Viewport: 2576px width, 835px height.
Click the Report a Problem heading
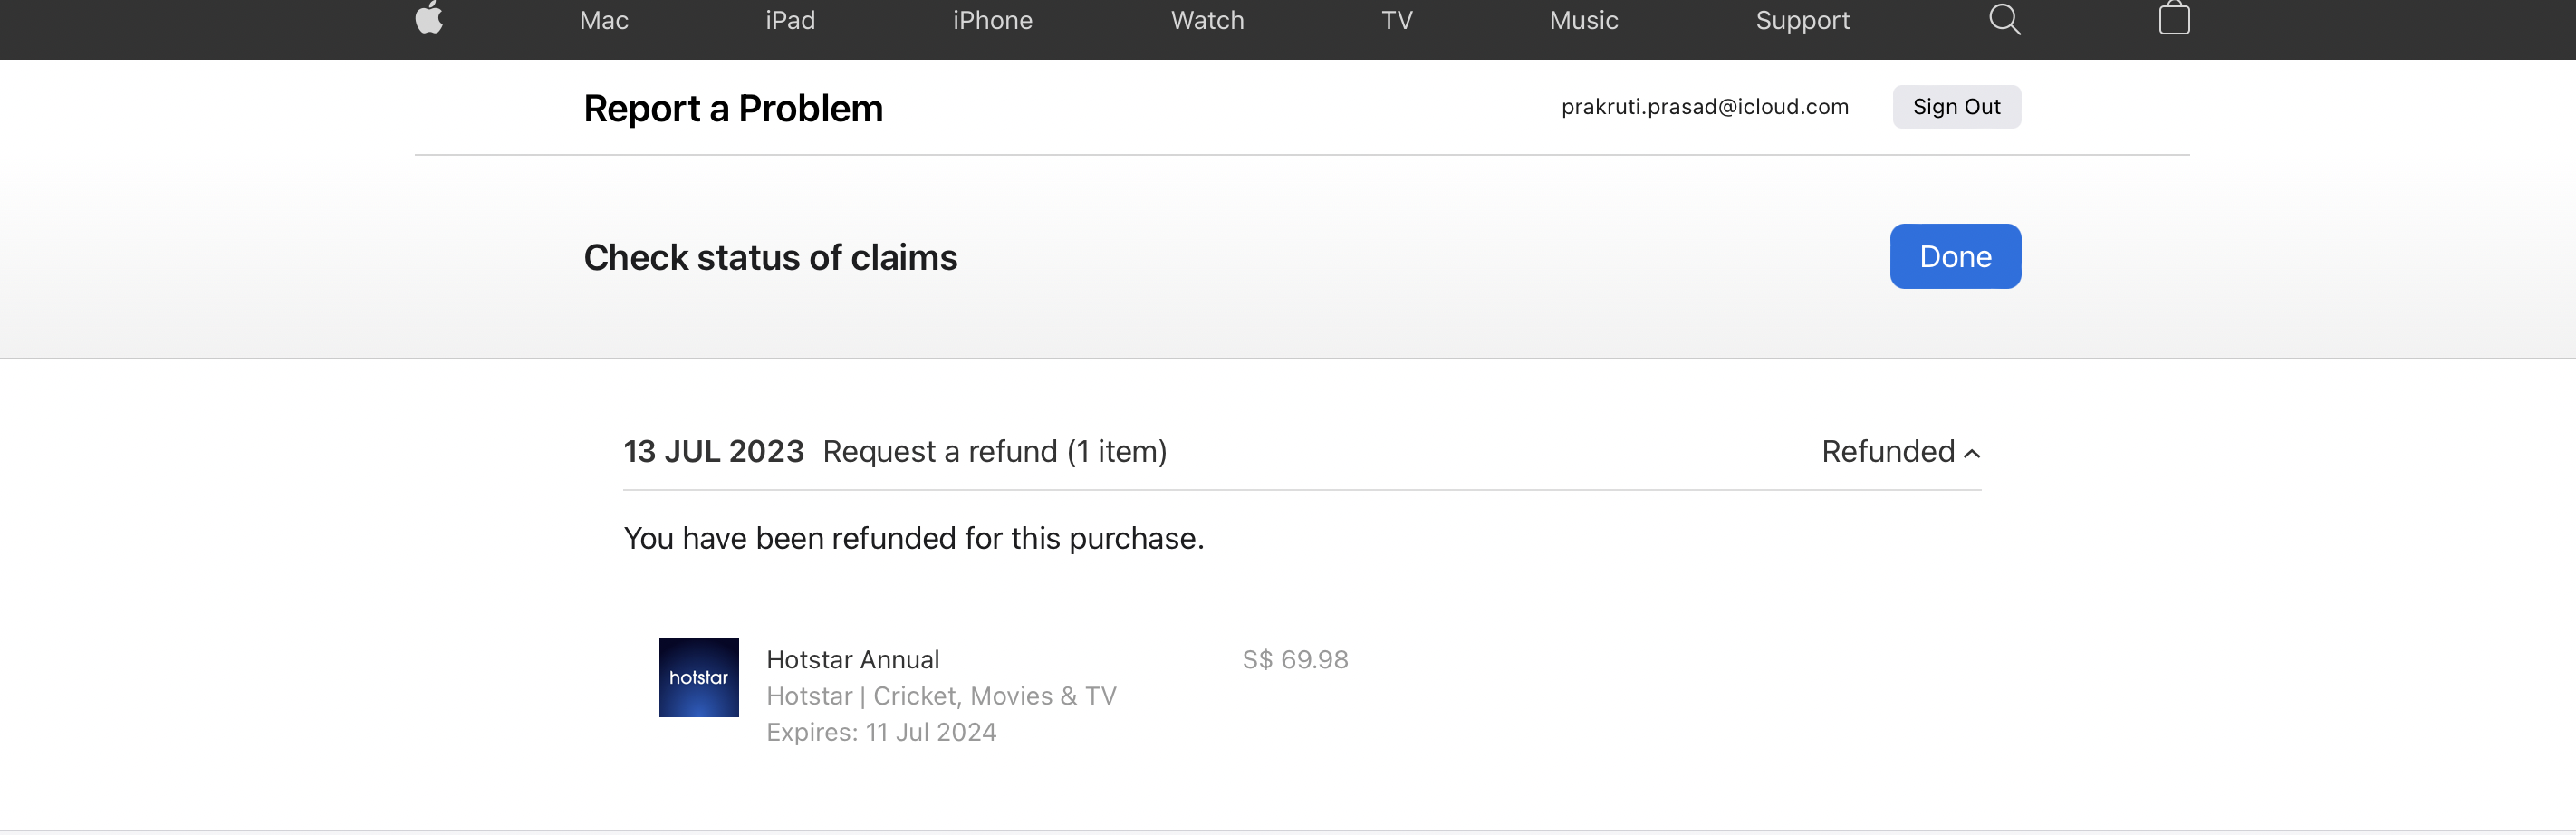(733, 108)
